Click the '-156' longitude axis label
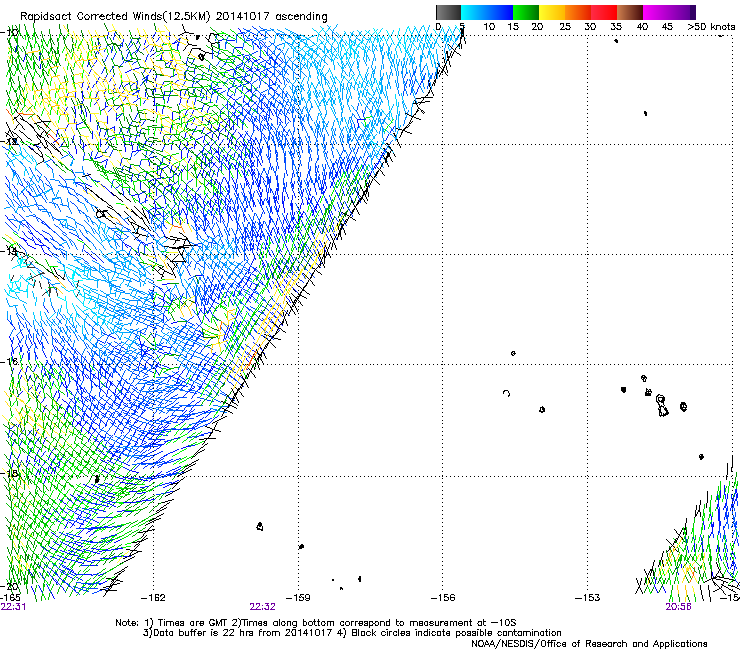The height and width of the screenshot is (650, 740). (443, 598)
